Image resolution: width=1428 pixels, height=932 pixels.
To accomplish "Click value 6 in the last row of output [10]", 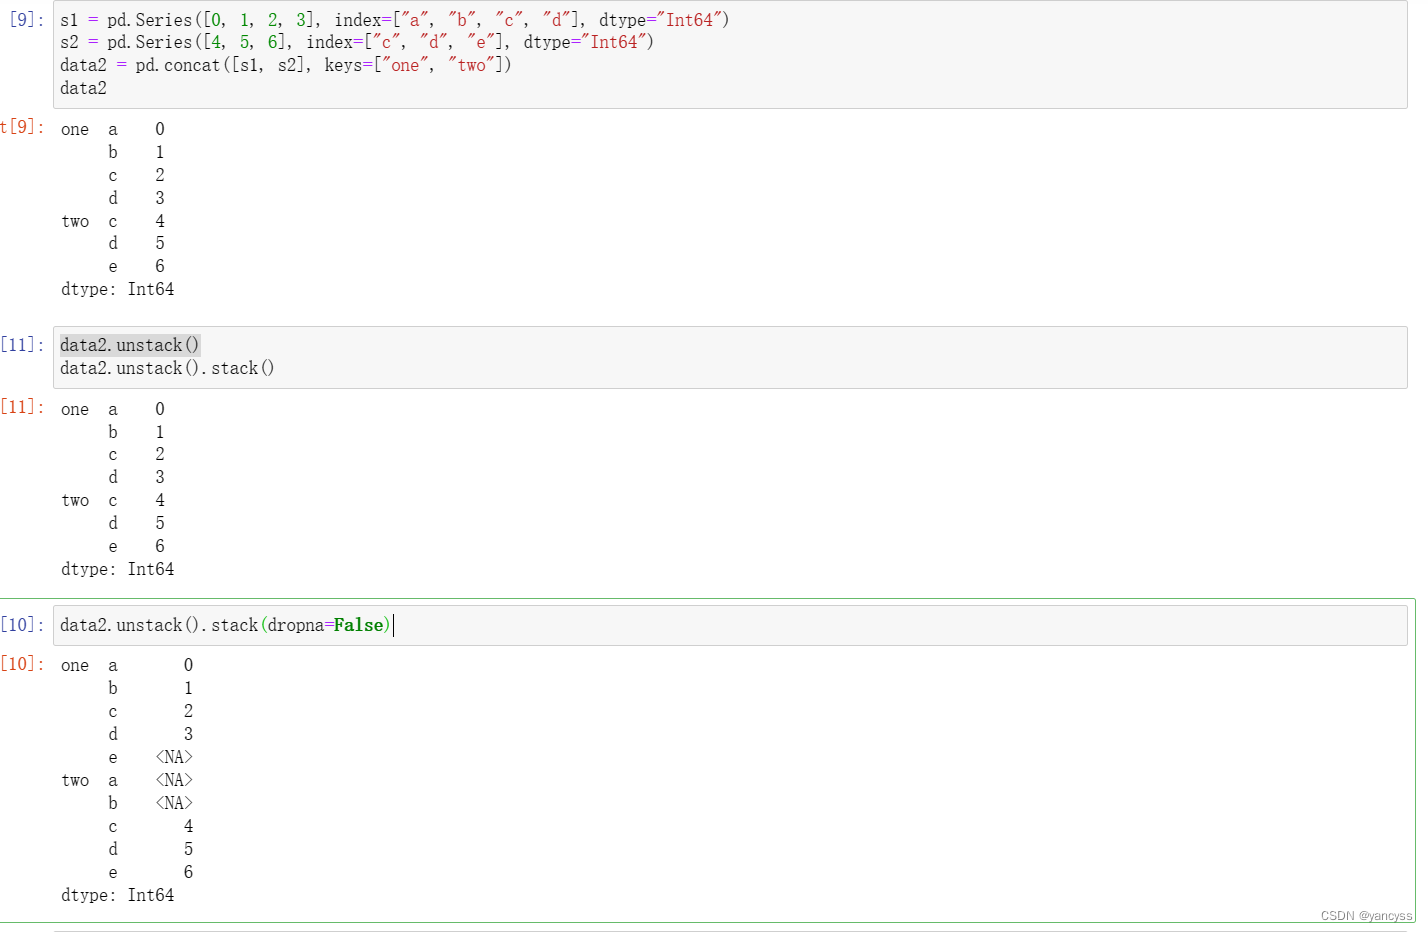I will pyautogui.click(x=188, y=872).
